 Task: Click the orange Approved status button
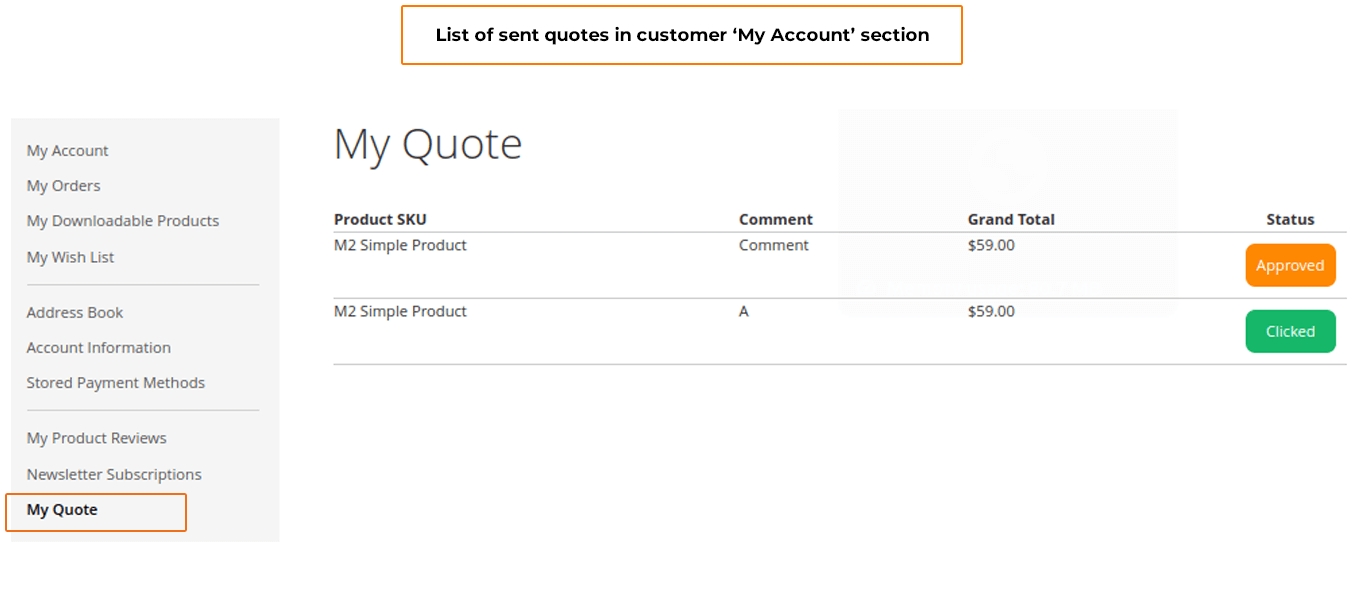(x=1289, y=266)
